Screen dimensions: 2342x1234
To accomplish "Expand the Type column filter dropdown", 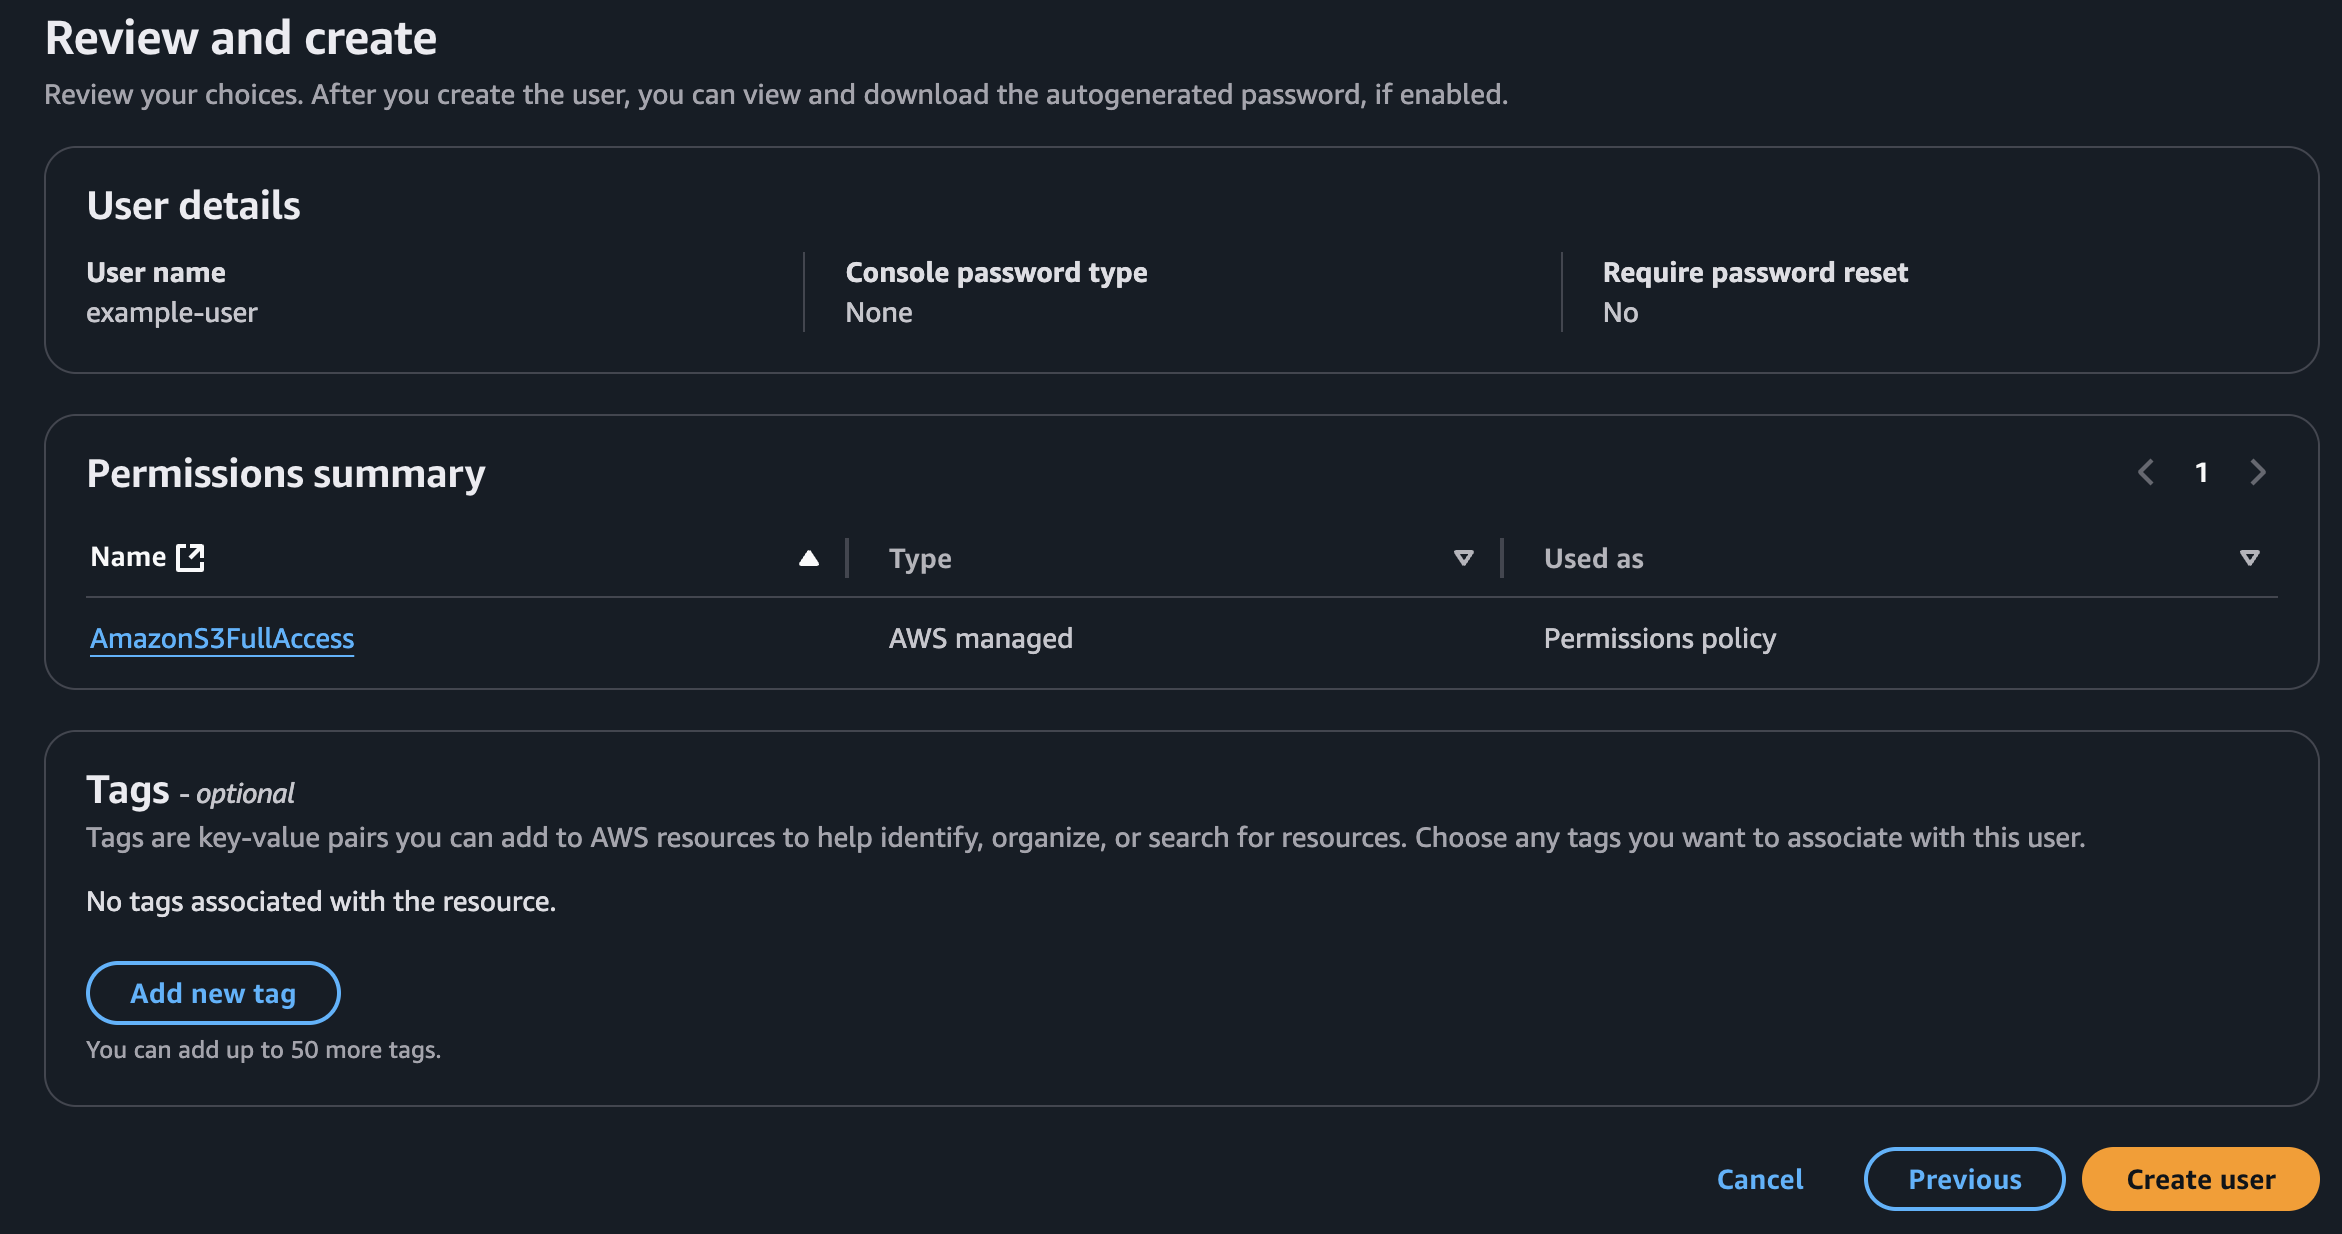I will (x=1463, y=557).
